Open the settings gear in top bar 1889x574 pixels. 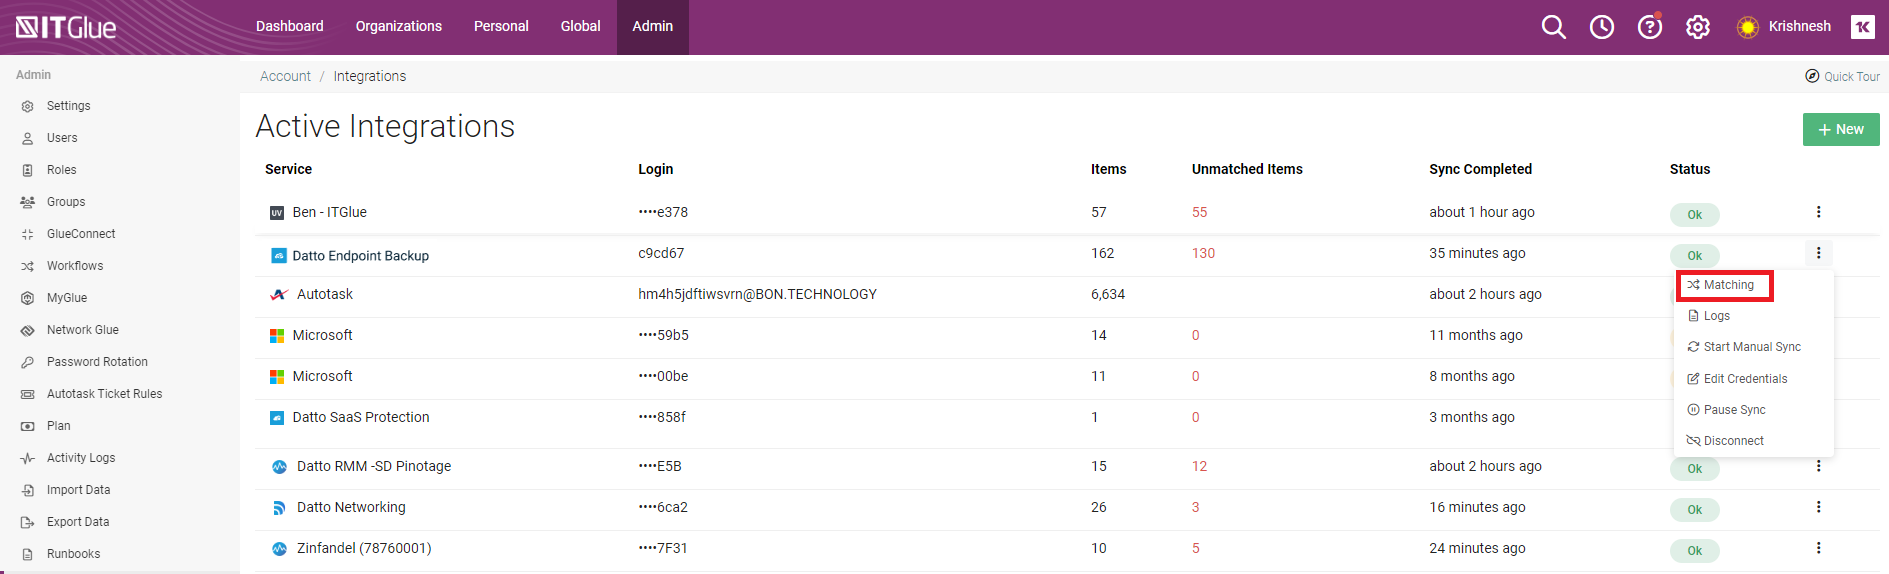tap(1697, 27)
